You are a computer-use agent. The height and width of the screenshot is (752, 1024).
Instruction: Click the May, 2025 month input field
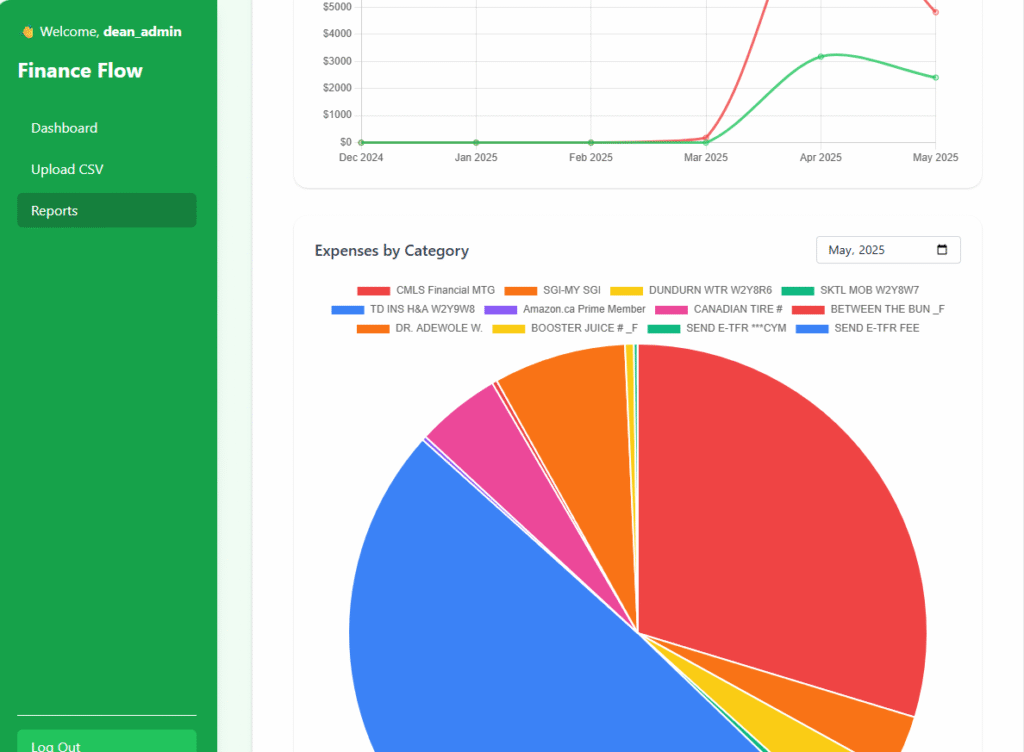pos(888,250)
